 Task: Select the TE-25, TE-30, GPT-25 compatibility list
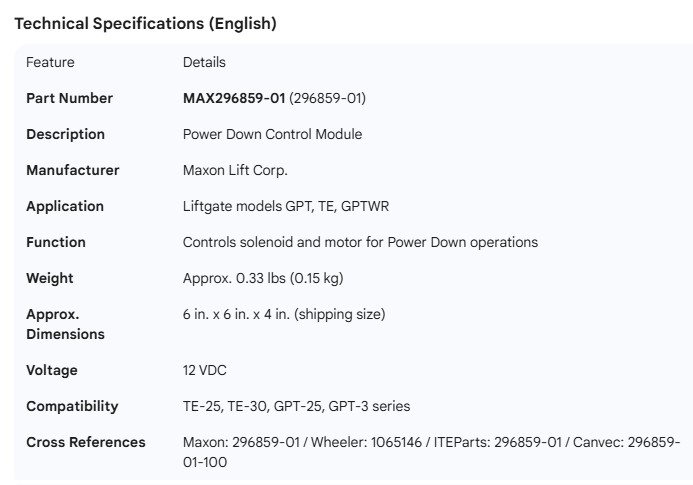296,406
